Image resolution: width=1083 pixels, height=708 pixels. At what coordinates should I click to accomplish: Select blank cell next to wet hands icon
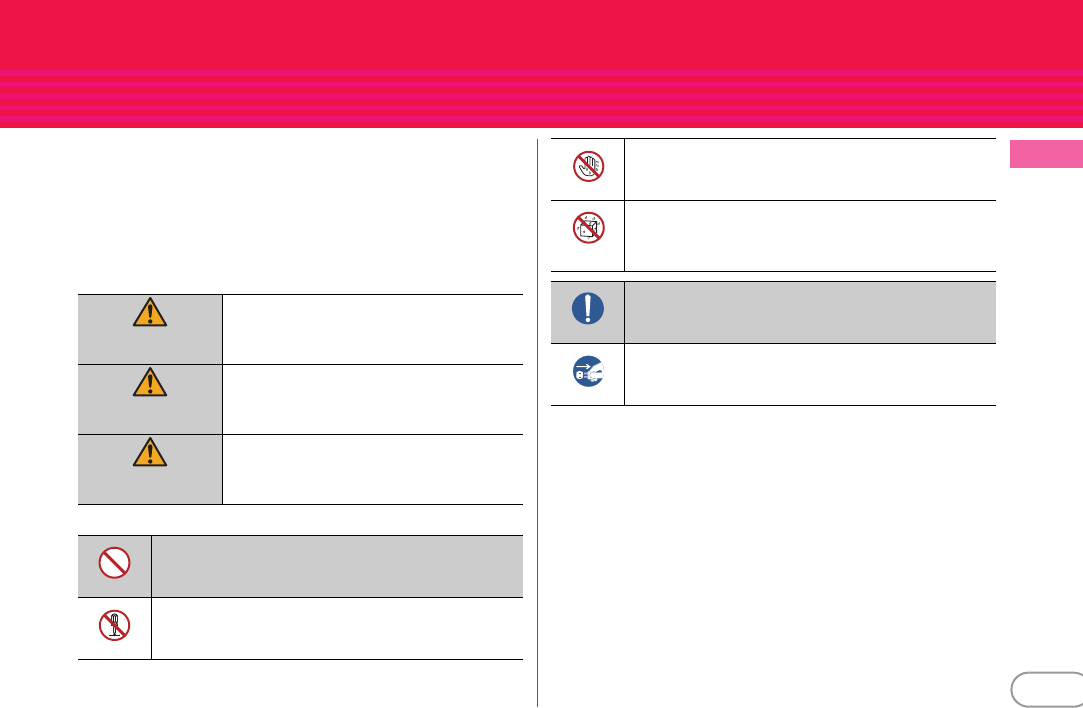point(810,169)
